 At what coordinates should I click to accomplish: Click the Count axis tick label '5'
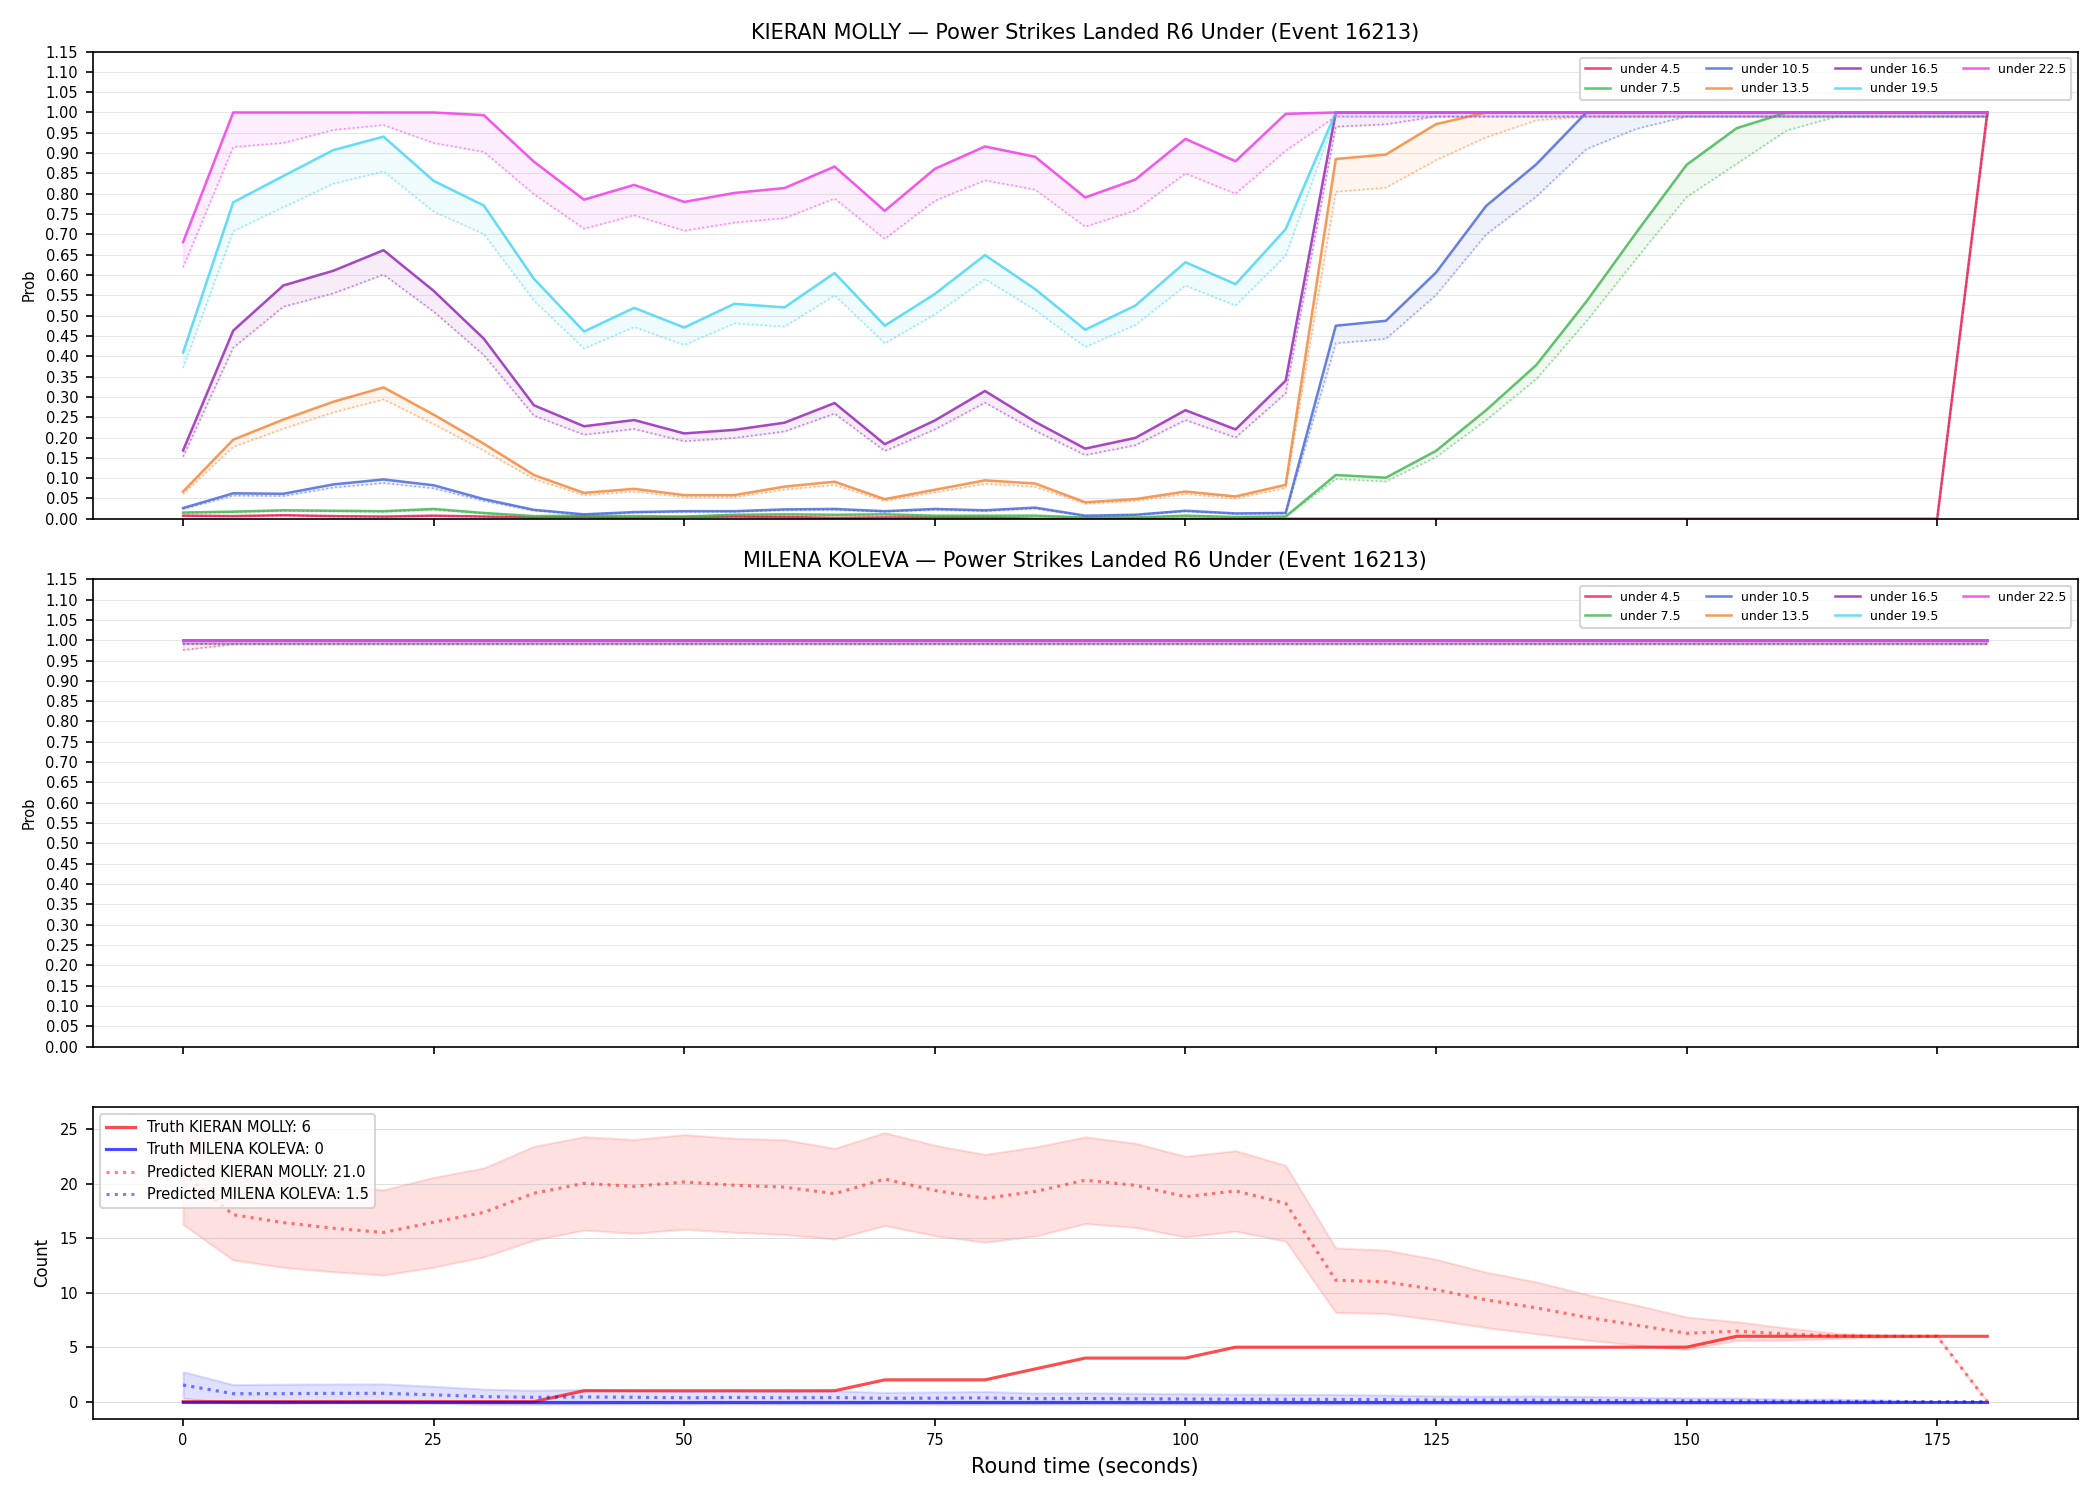(x=73, y=1348)
